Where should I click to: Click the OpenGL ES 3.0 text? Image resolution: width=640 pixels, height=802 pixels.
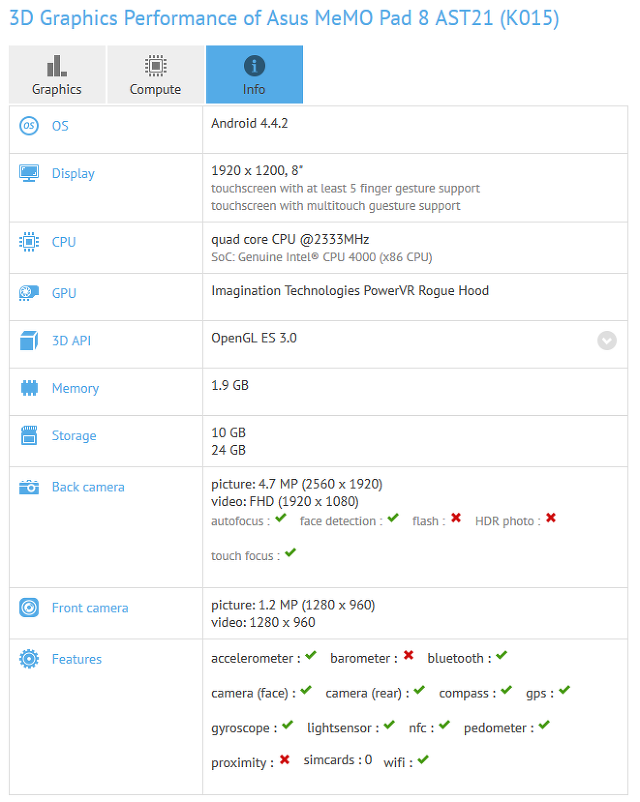pyautogui.click(x=254, y=338)
